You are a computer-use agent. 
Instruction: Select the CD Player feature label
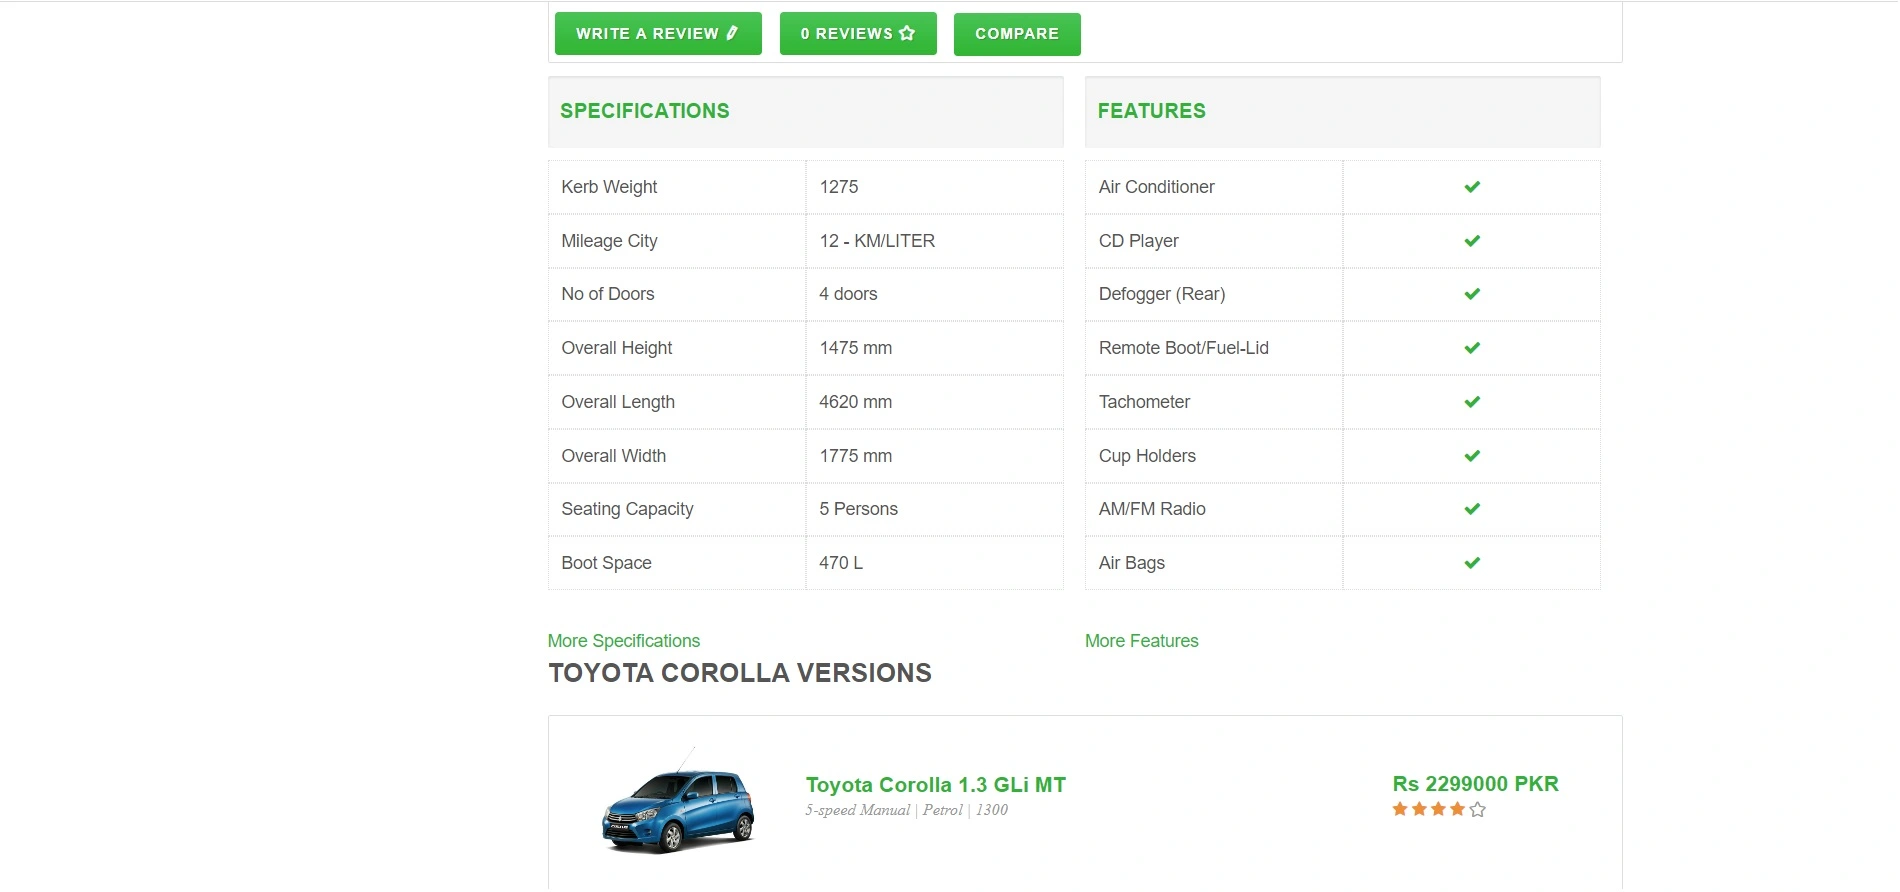[x=1139, y=241]
